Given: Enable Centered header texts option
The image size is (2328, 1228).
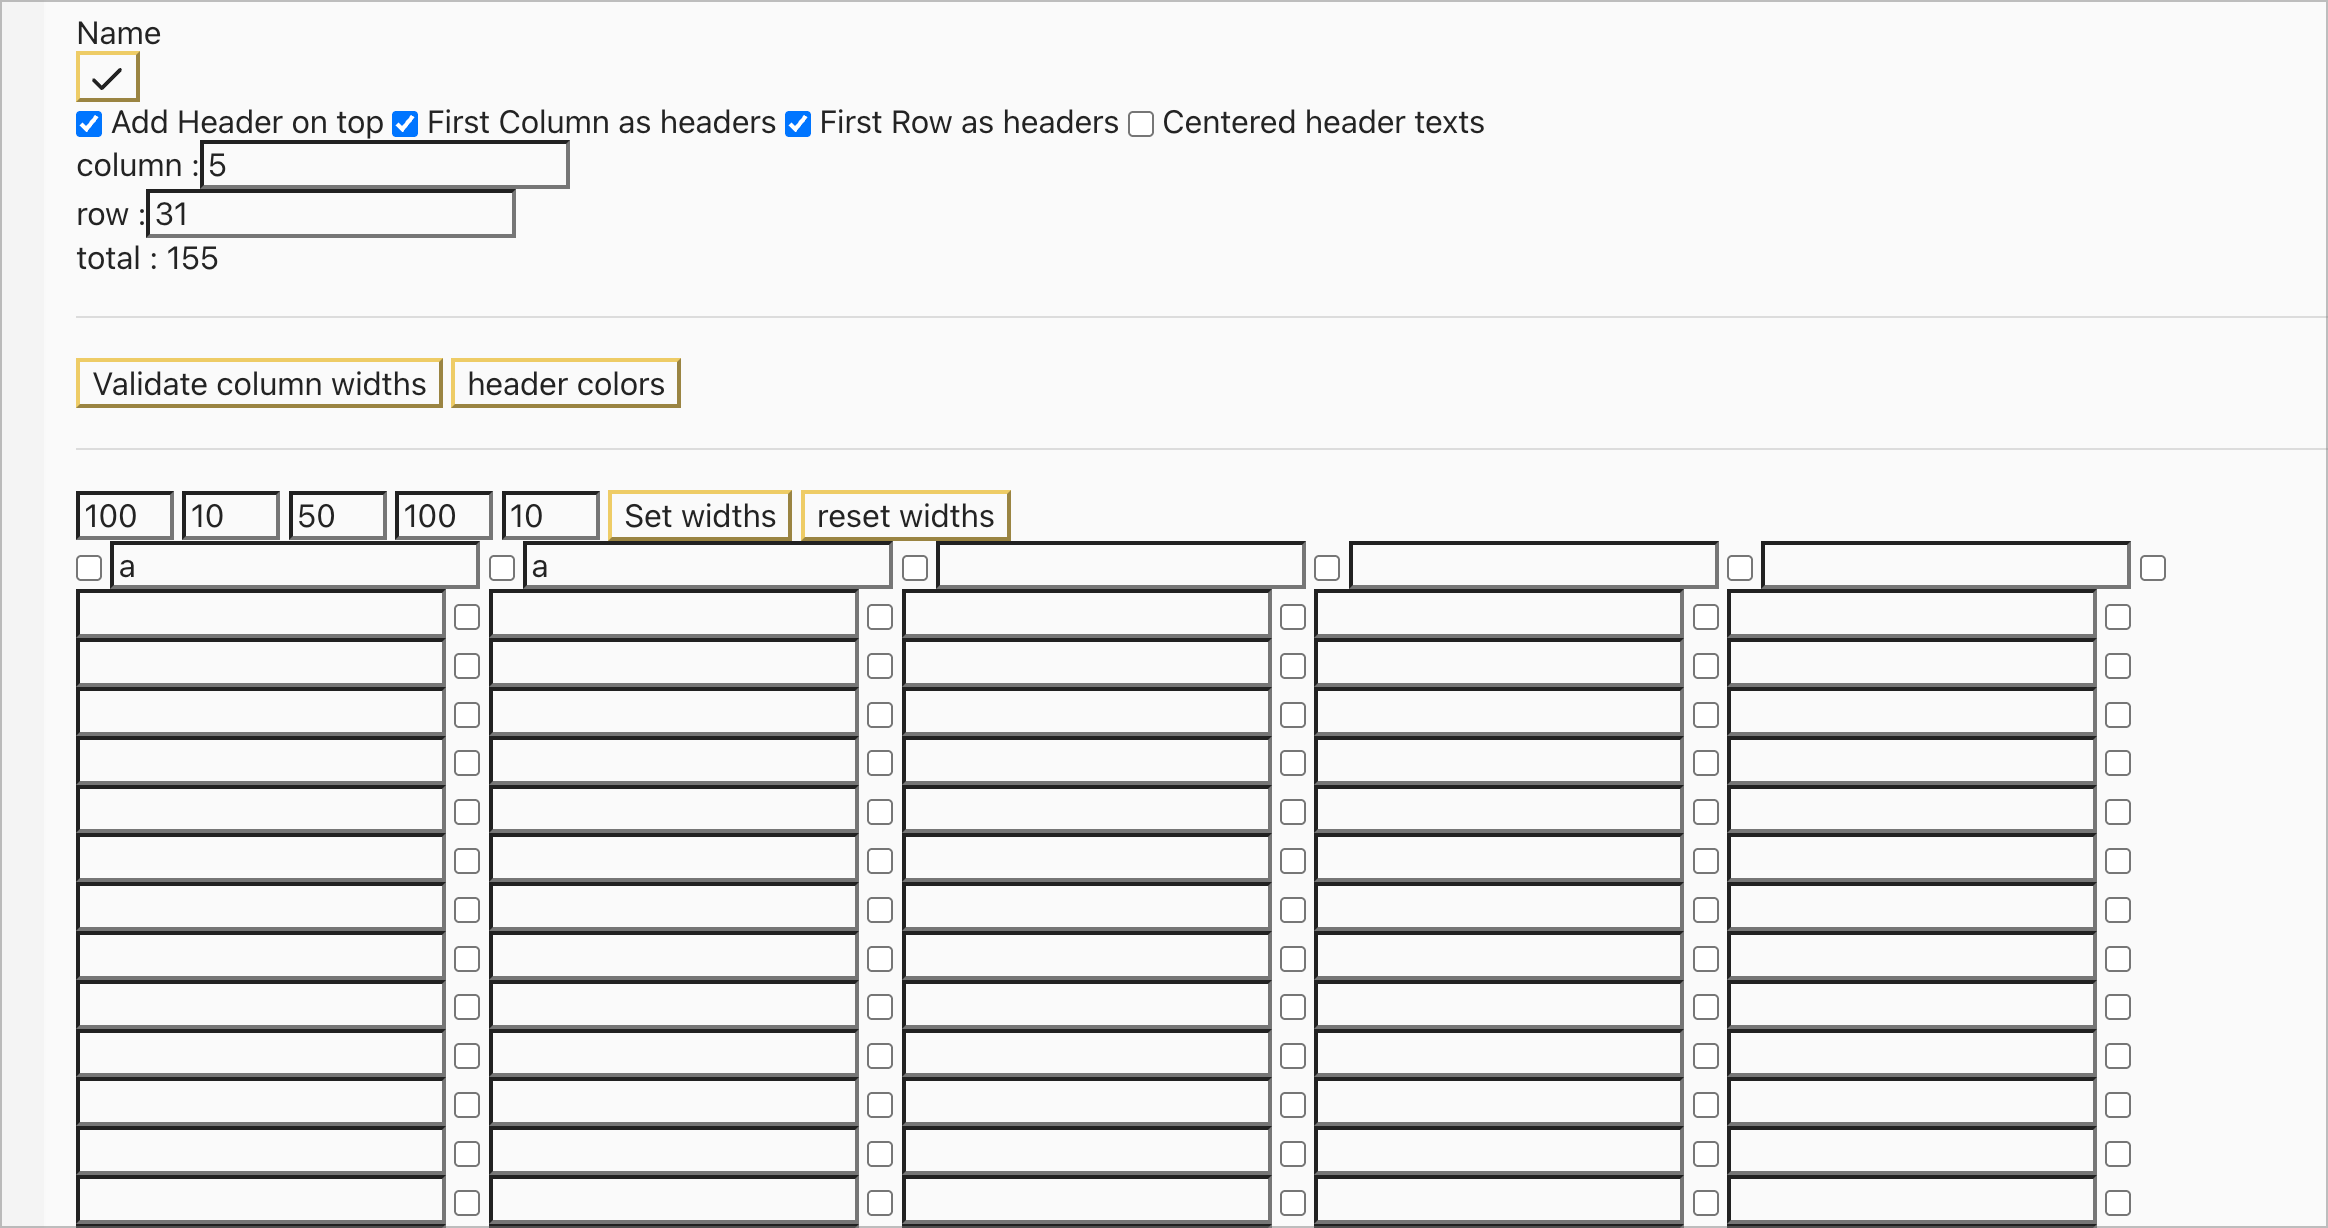Looking at the screenshot, I should coord(1141,124).
